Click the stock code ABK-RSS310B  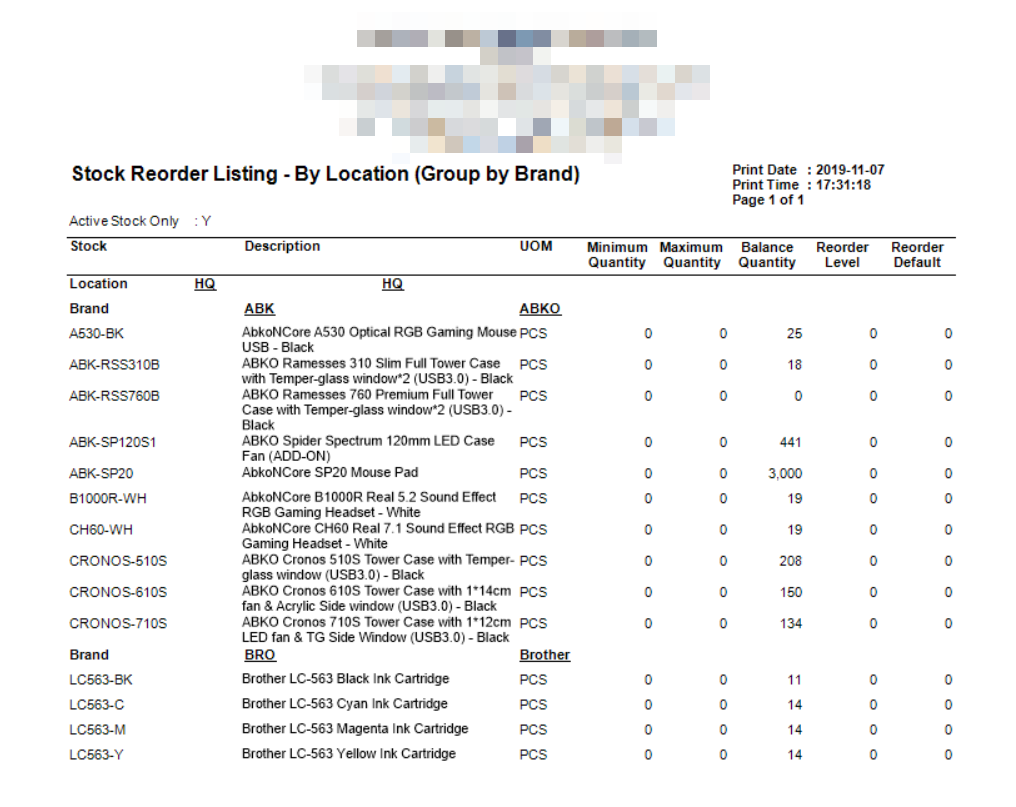click(x=114, y=365)
